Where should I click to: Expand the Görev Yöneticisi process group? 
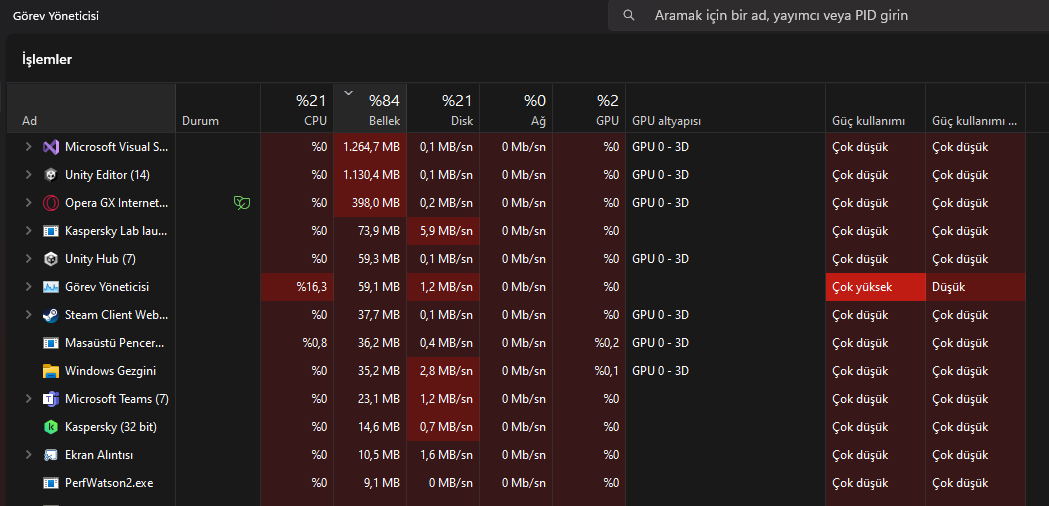click(x=28, y=286)
